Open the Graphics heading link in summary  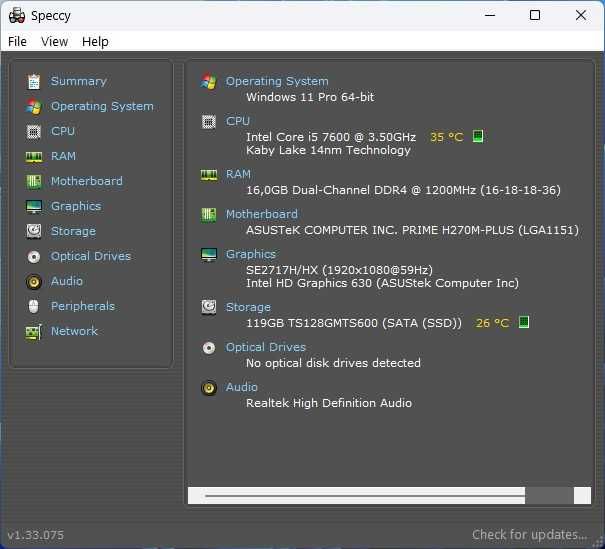(x=251, y=254)
